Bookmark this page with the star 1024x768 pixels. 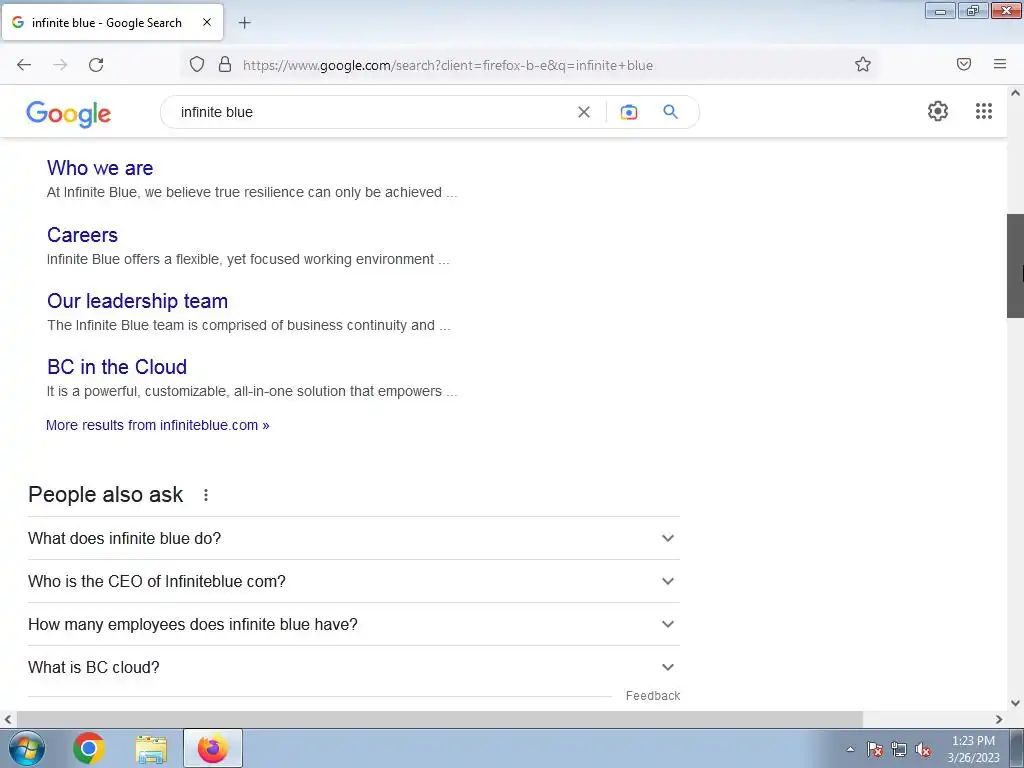tap(863, 65)
